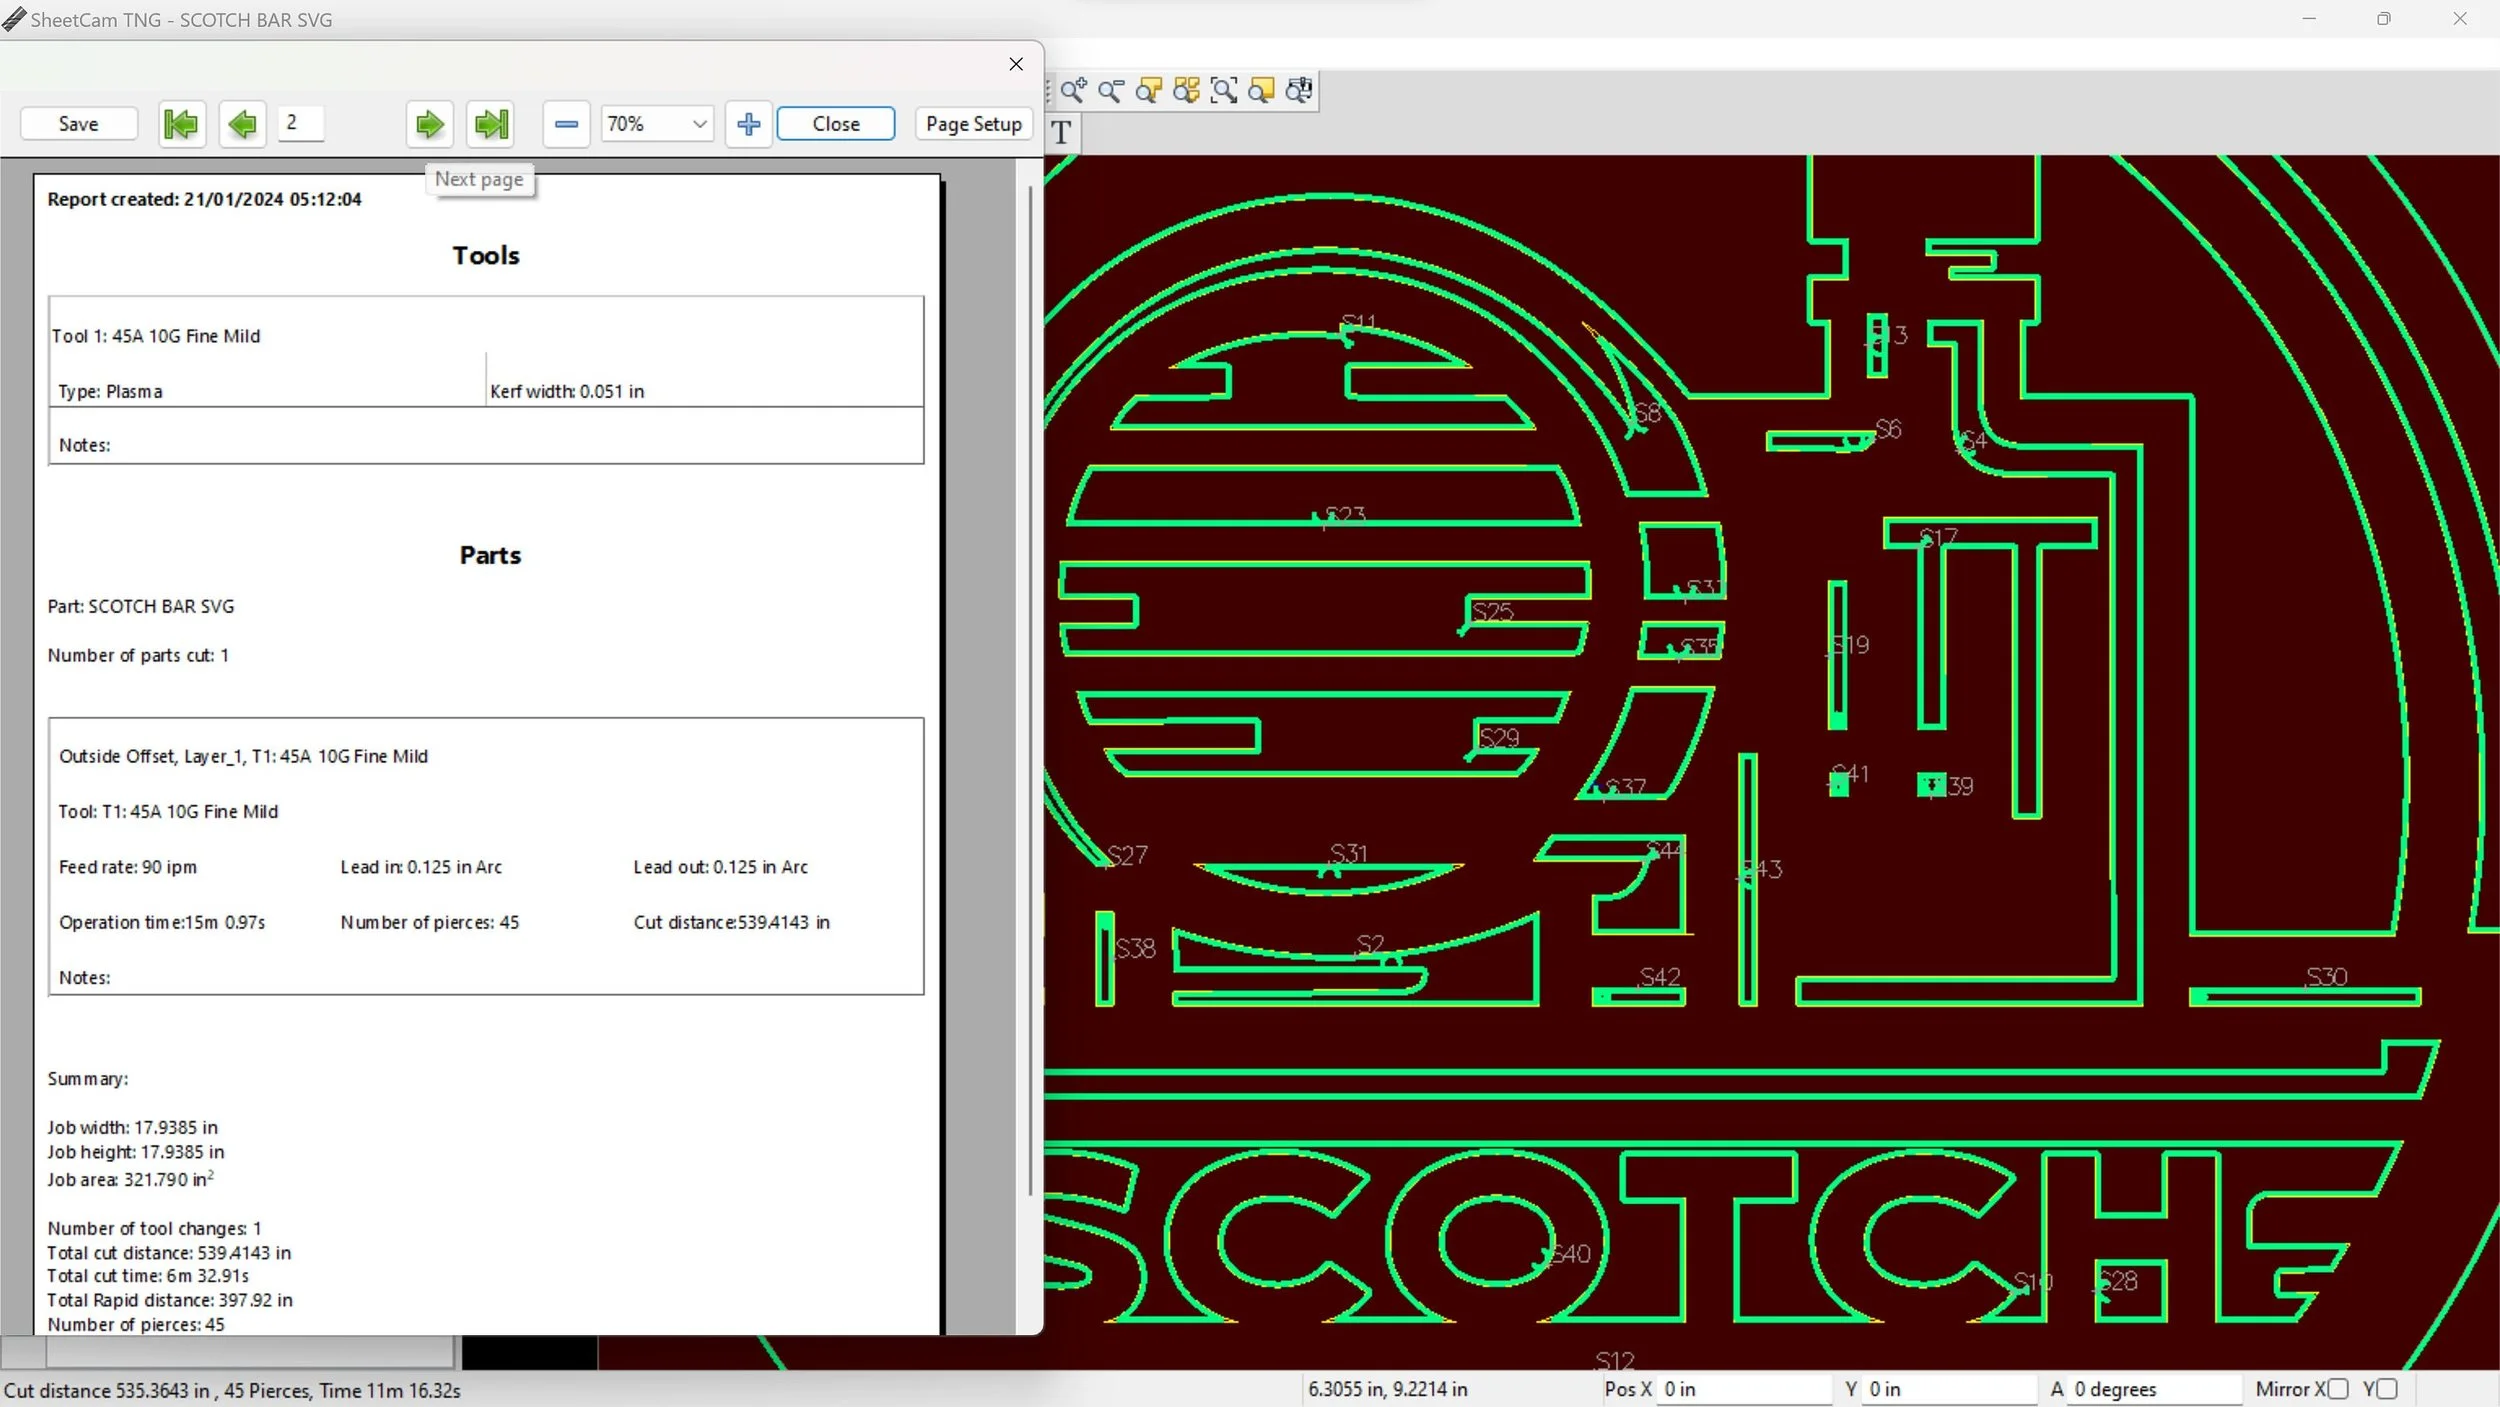This screenshot has height=1407, width=2500.
Task: Zoom to all parts
Action: click(x=1186, y=91)
